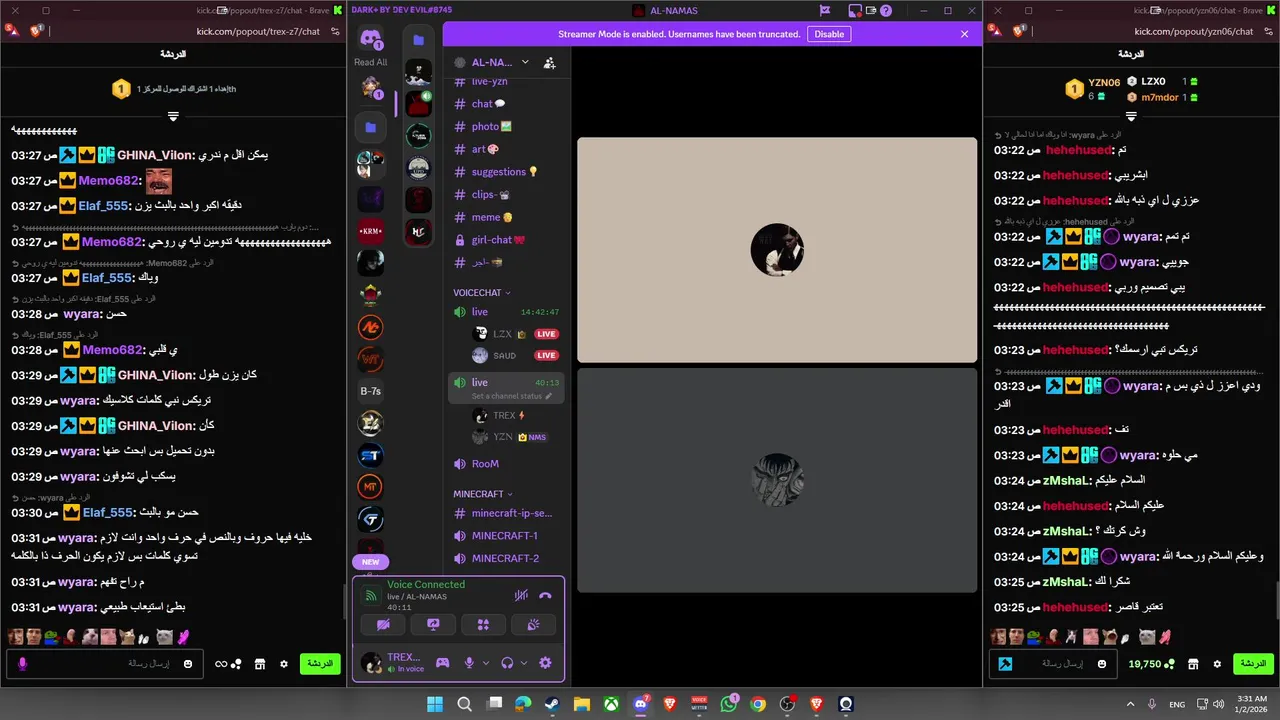Open 19,750 channel points in yzn06 chat
Image resolution: width=1280 pixels, height=720 pixels.
pos(1151,664)
